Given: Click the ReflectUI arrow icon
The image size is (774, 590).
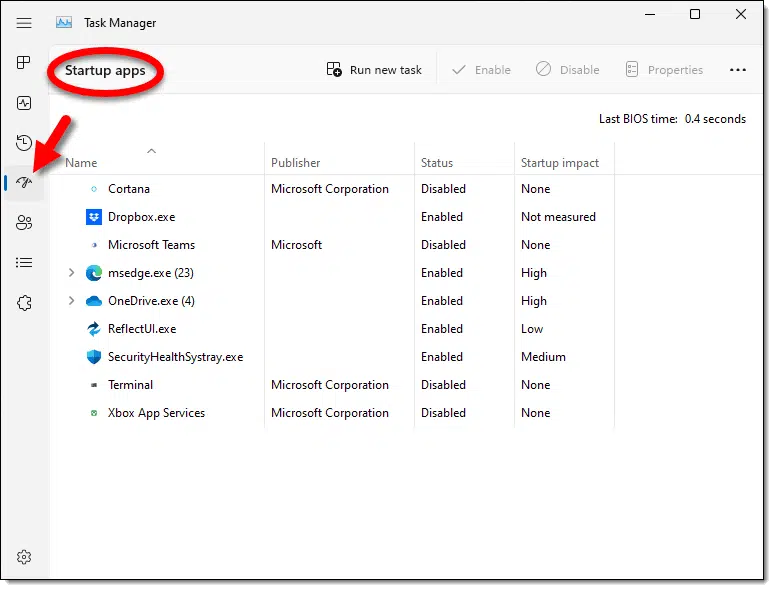Looking at the screenshot, I should 94,329.
